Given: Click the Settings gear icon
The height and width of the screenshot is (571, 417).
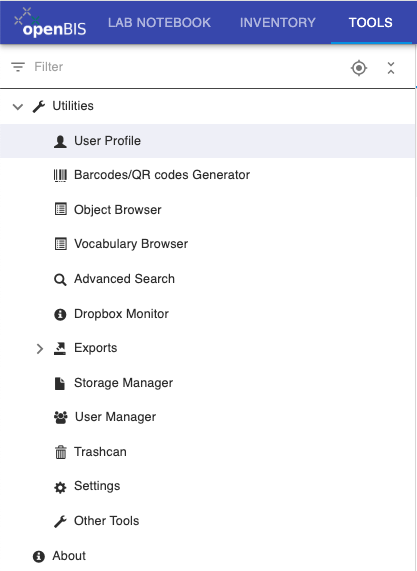Looking at the screenshot, I should click(x=60, y=487).
